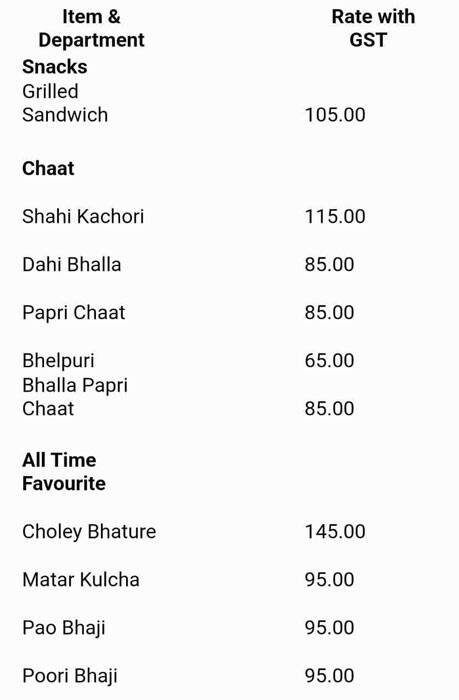Click the 65.00 Bhelpuri price

click(x=330, y=361)
